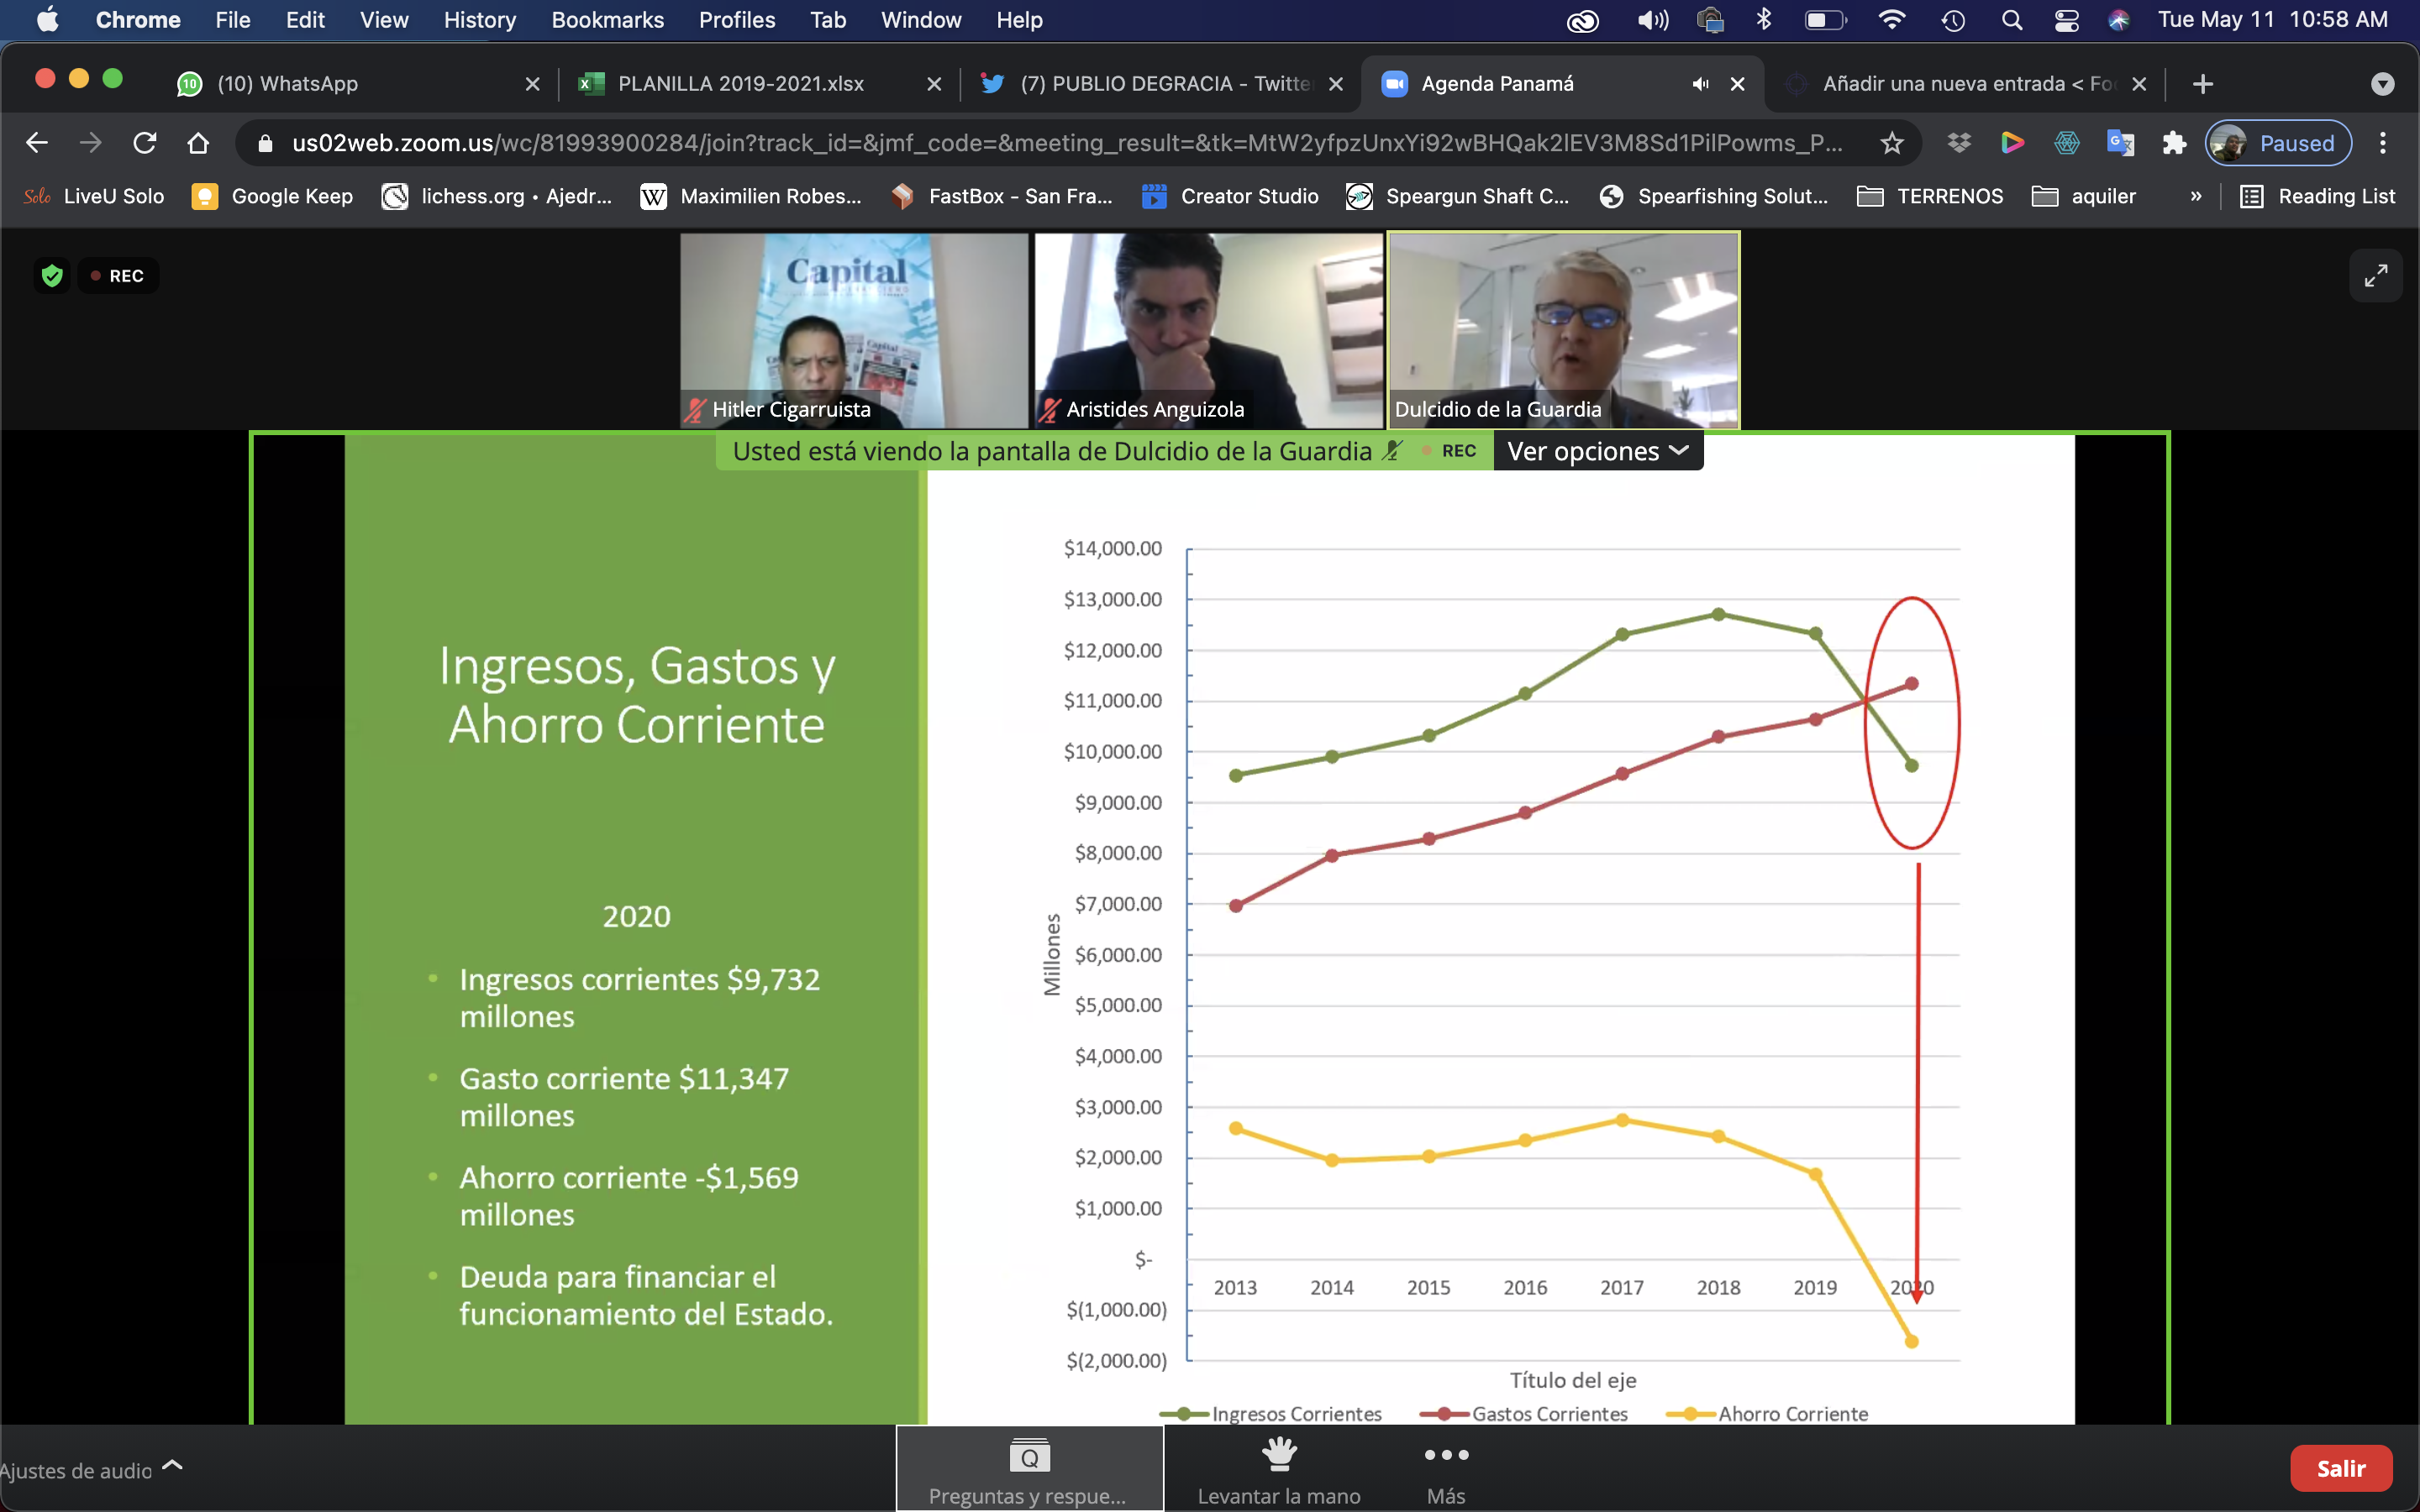The width and height of the screenshot is (2420, 1512).
Task: Click the browser forward arrow
Action: point(91,143)
